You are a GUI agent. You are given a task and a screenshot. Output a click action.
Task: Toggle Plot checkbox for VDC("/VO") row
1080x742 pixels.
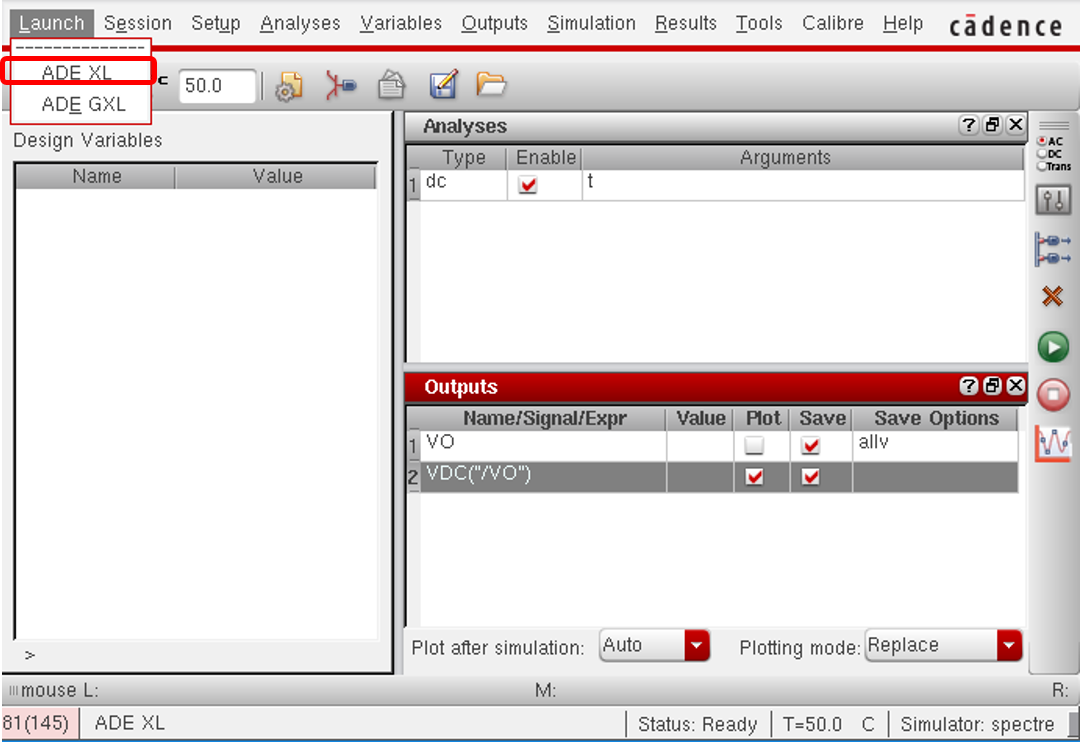754,476
